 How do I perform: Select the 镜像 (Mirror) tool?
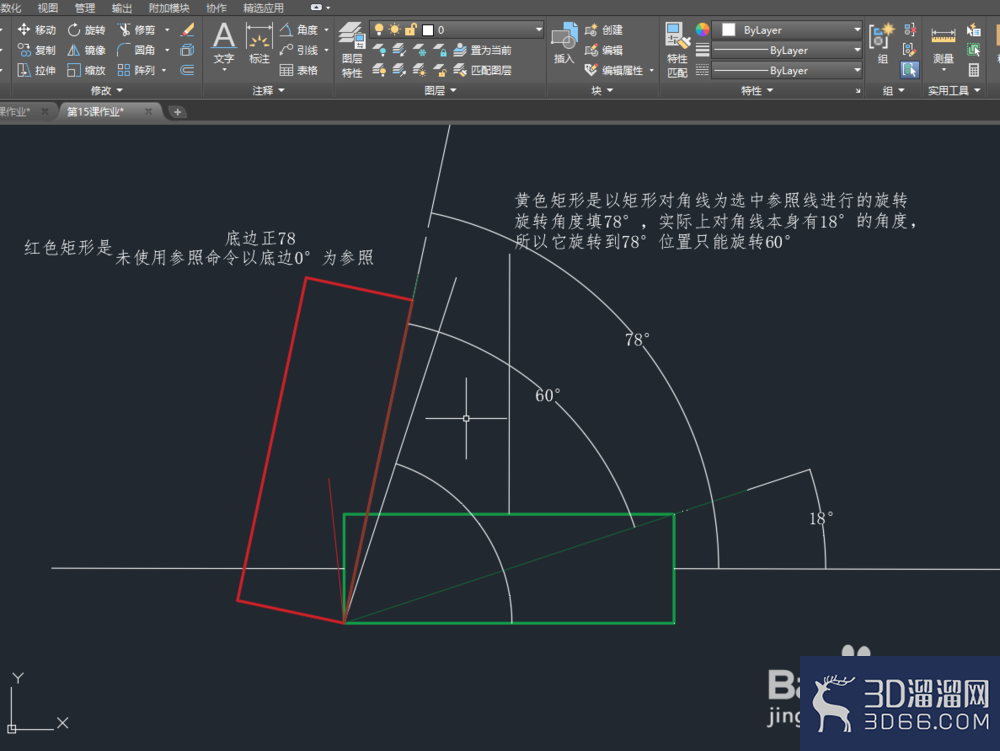tap(86, 50)
